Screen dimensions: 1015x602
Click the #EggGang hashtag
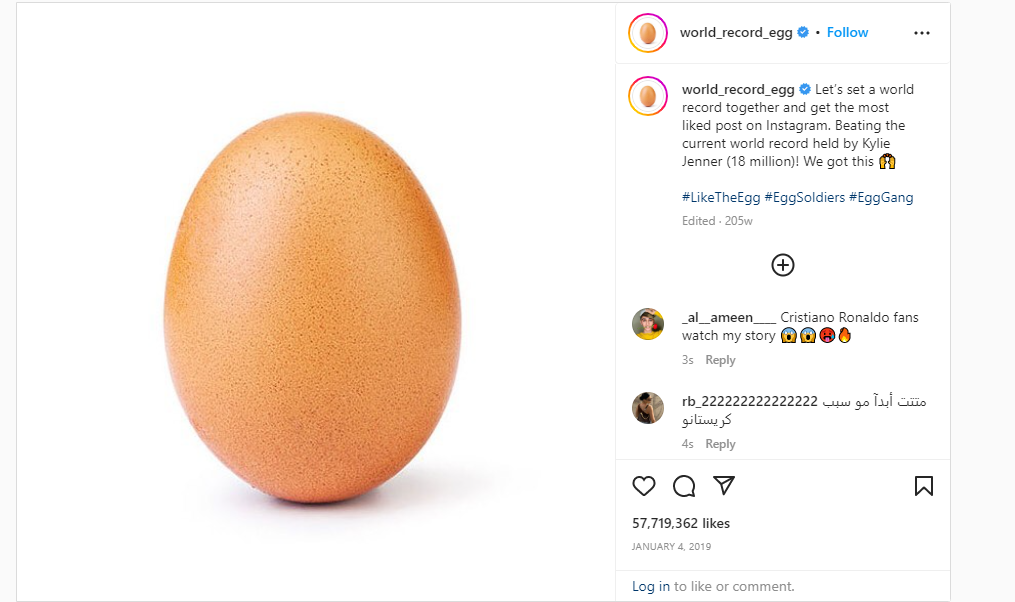[881, 198]
